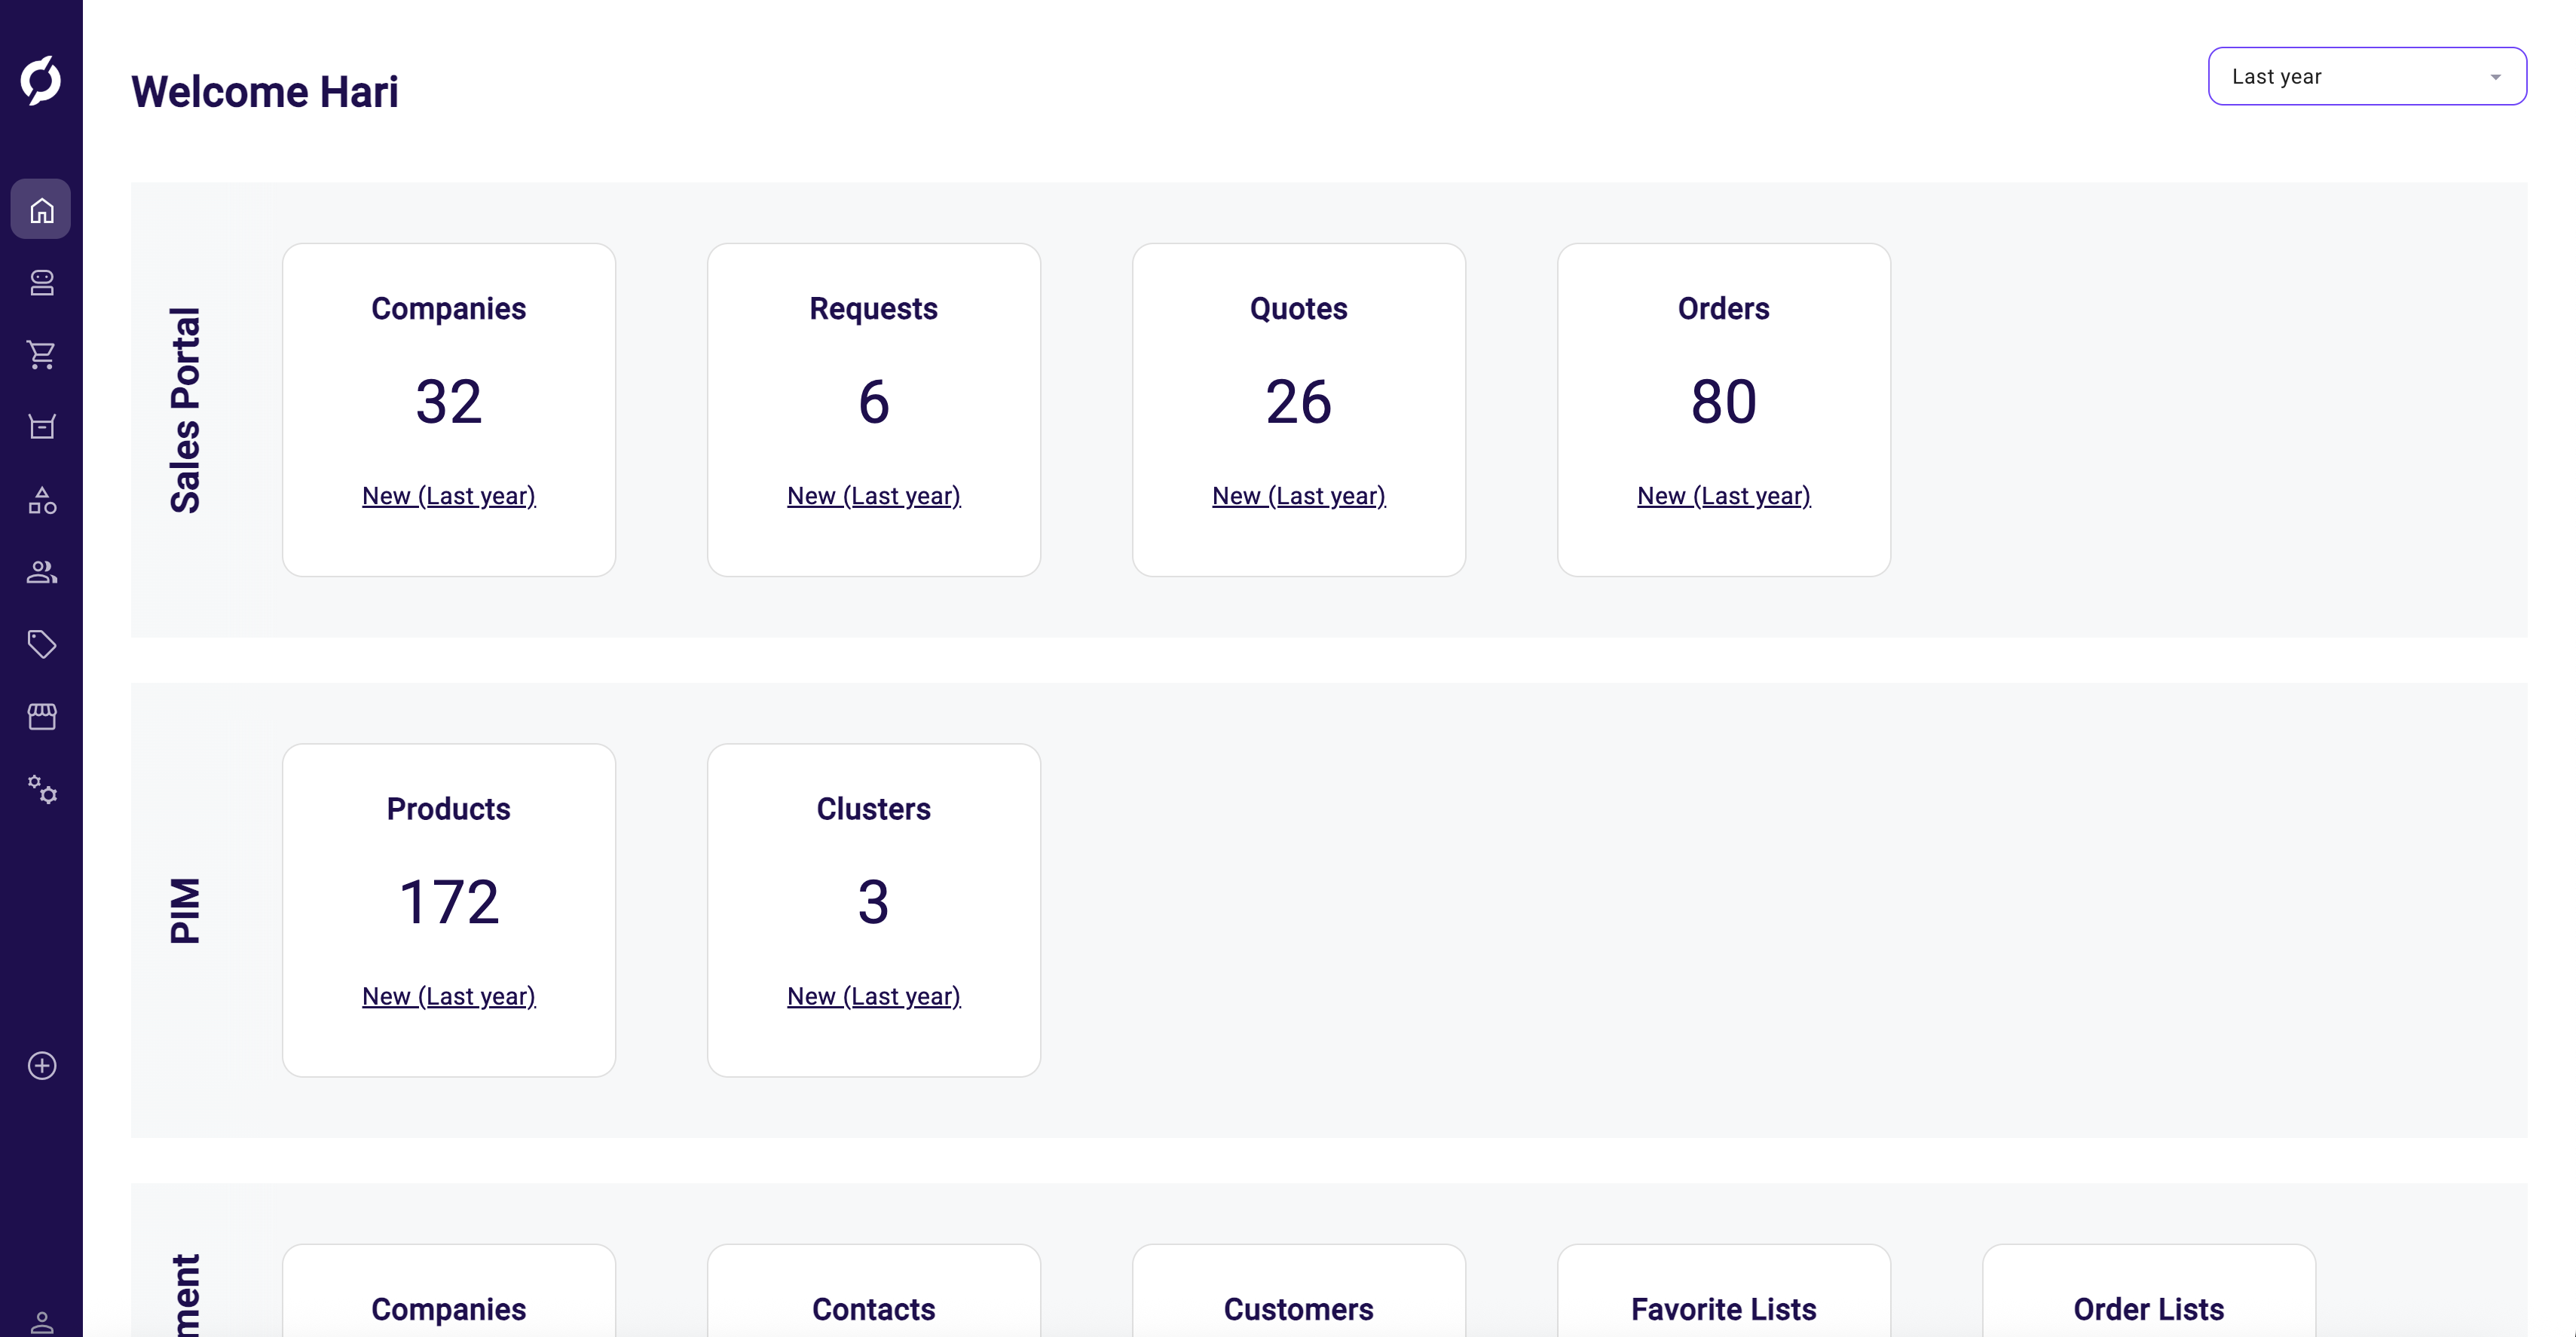Viewport: 2576px width, 1337px height.
Task: Click New (Last year) link under Products
Action: pyautogui.click(x=448, y=996)
